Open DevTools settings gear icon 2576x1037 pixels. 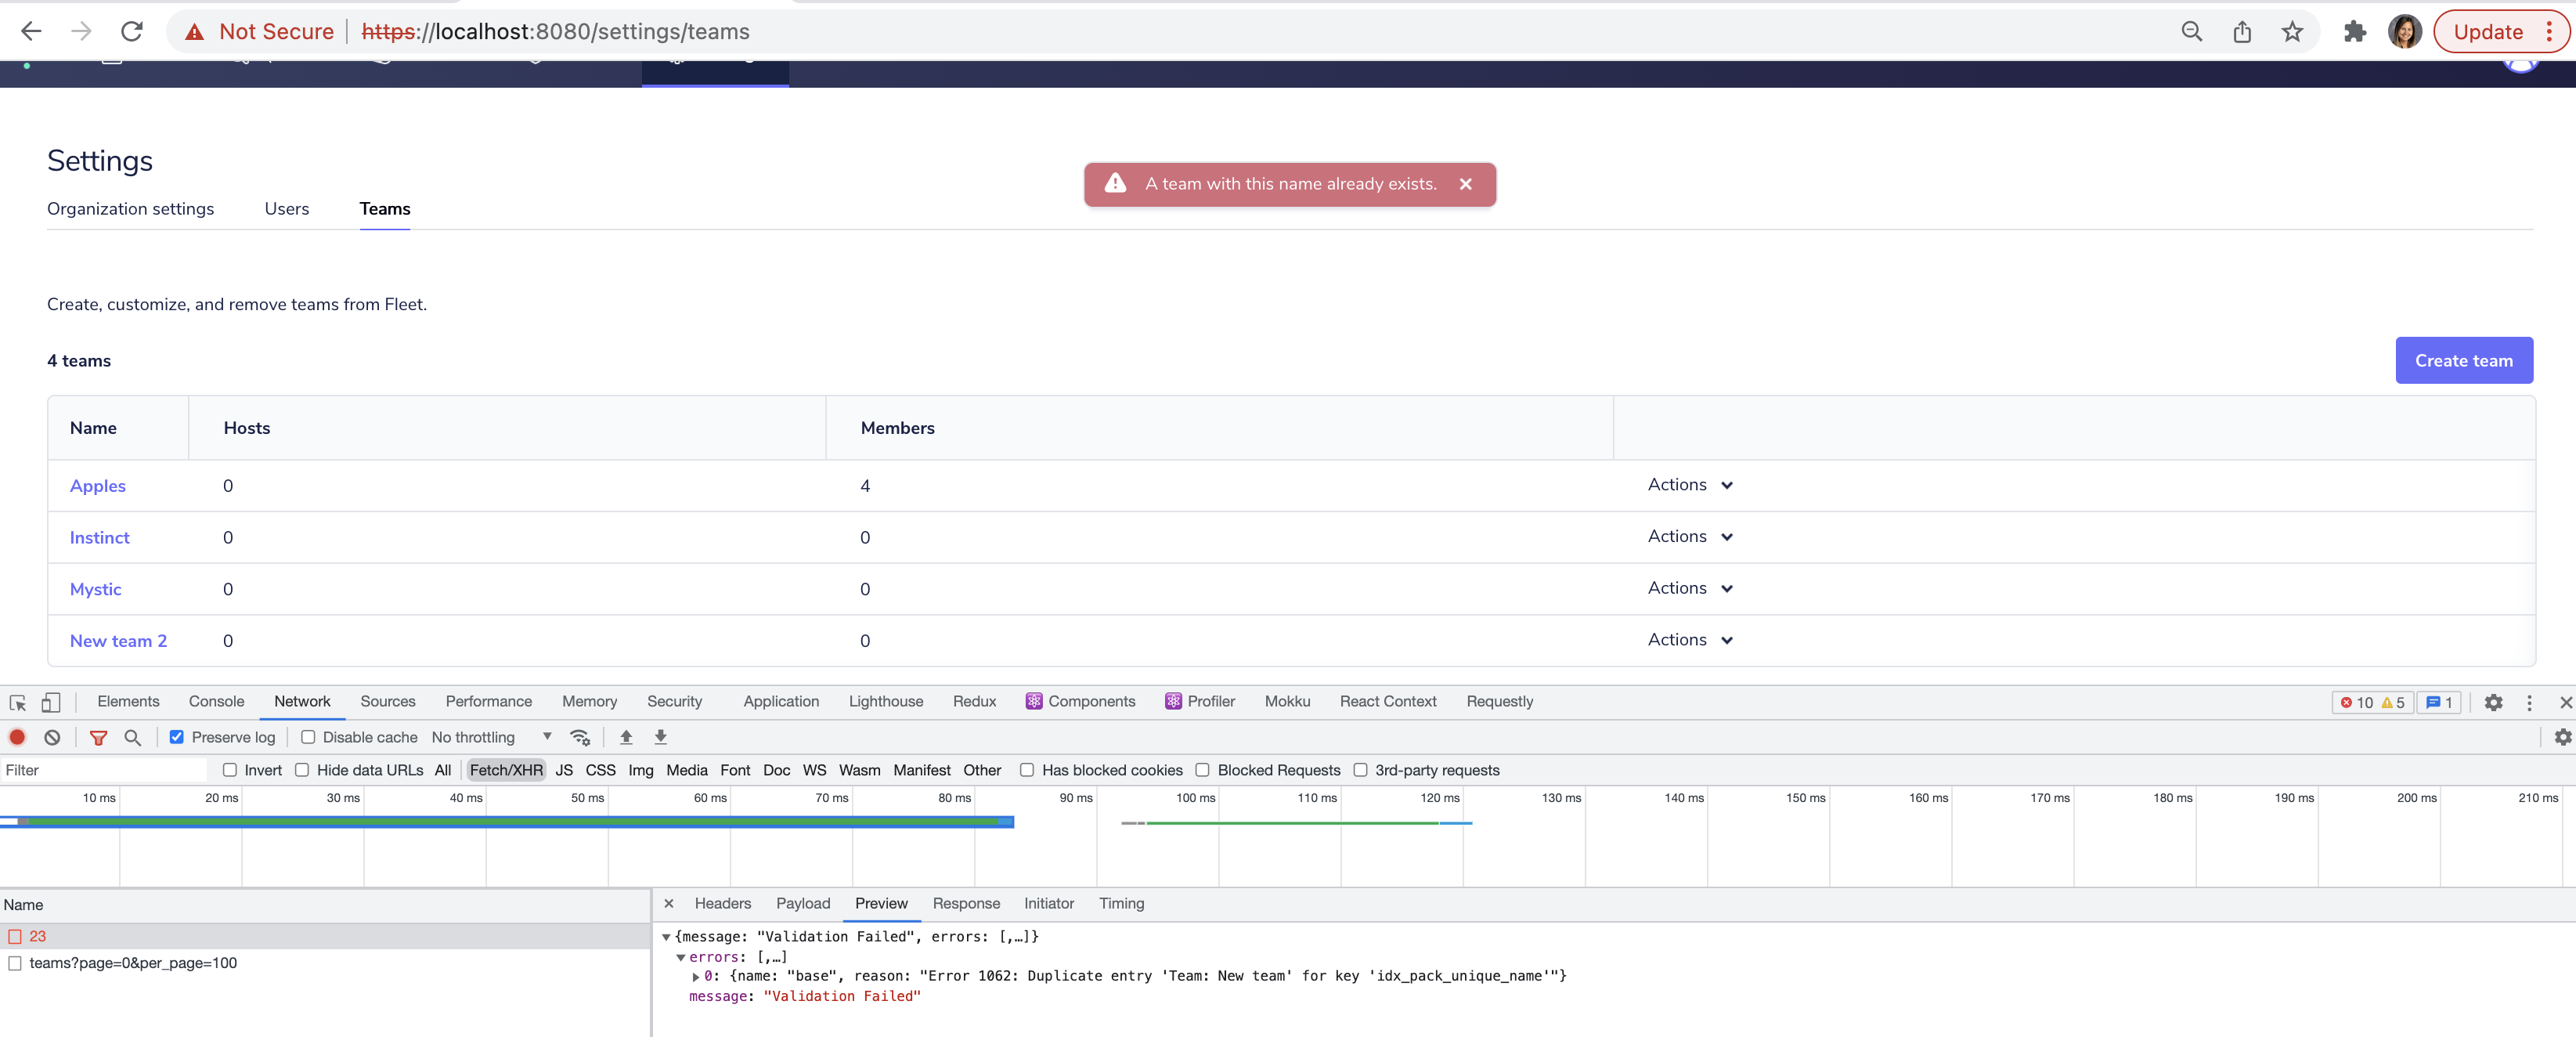click(2493, 702)
